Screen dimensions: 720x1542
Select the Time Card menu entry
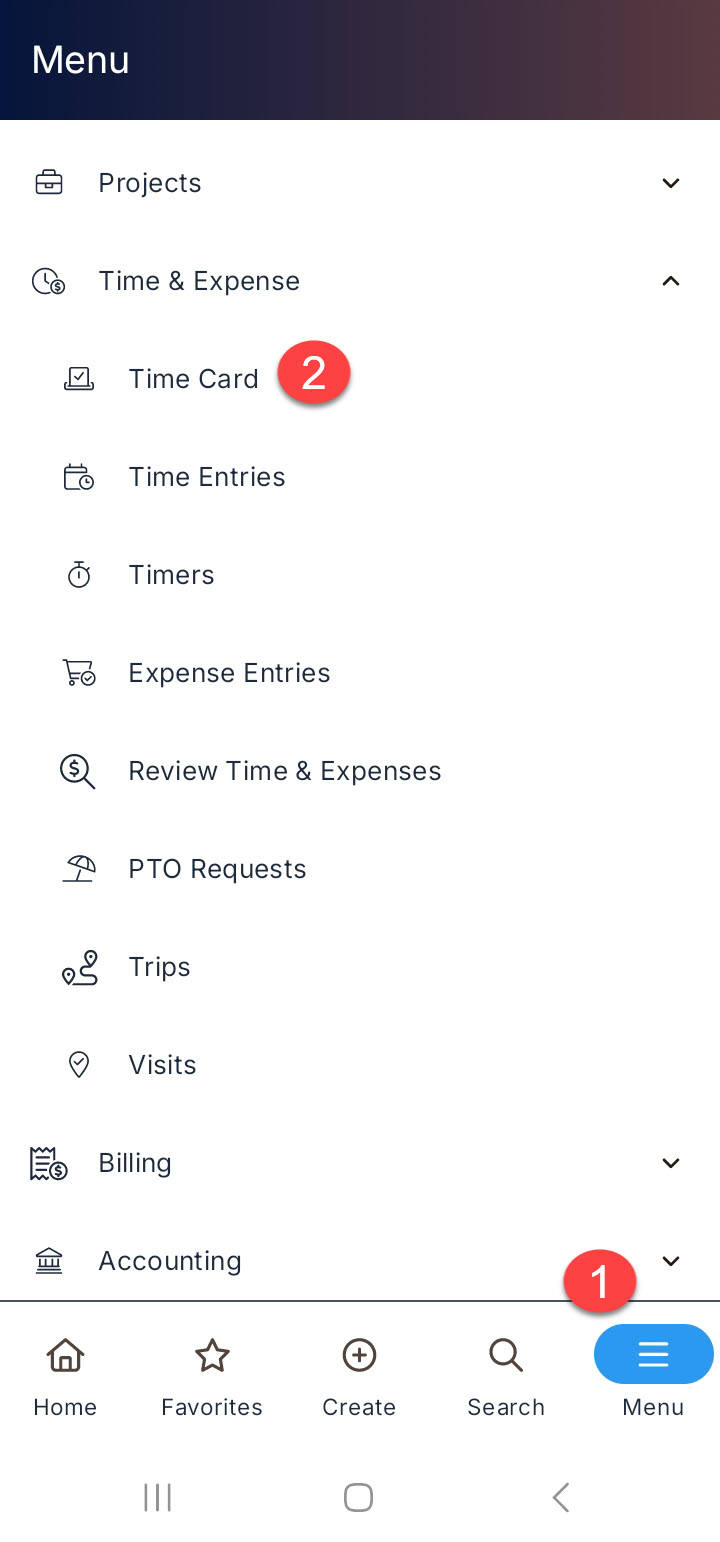[x=360, y=379]
